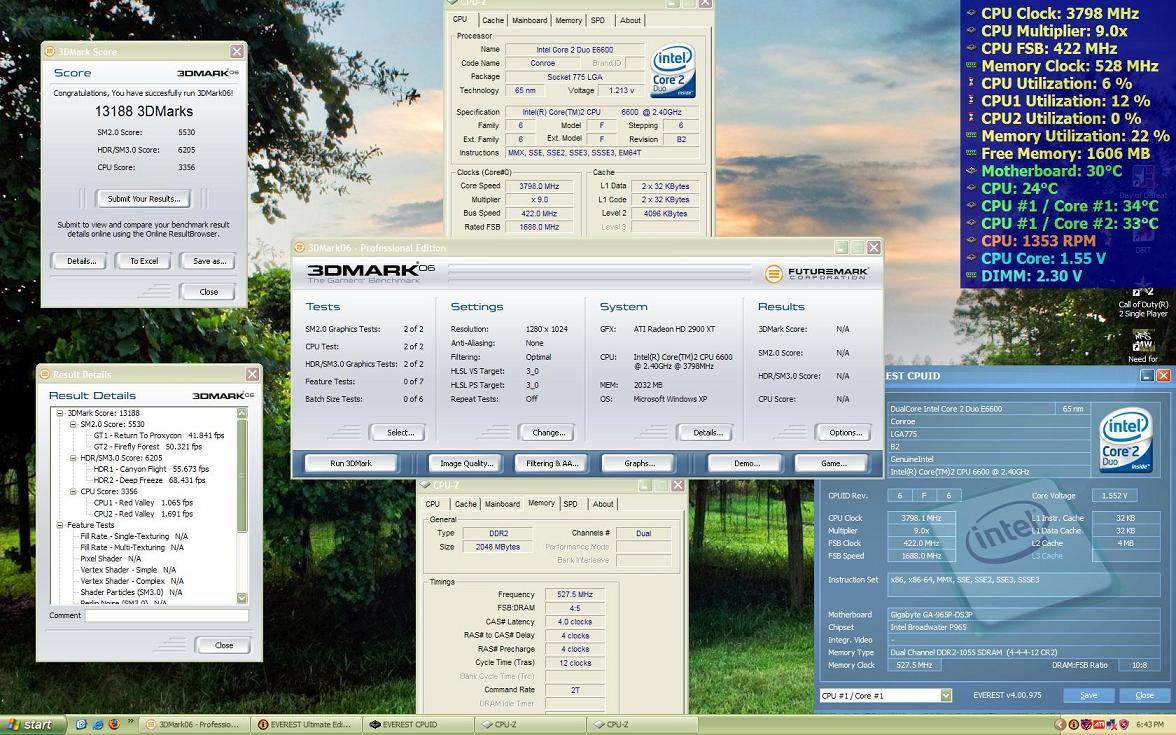1176x735 pixels.
Task: Click the orange icon in 3DMark Score title bar
Action: coord(50,52)
